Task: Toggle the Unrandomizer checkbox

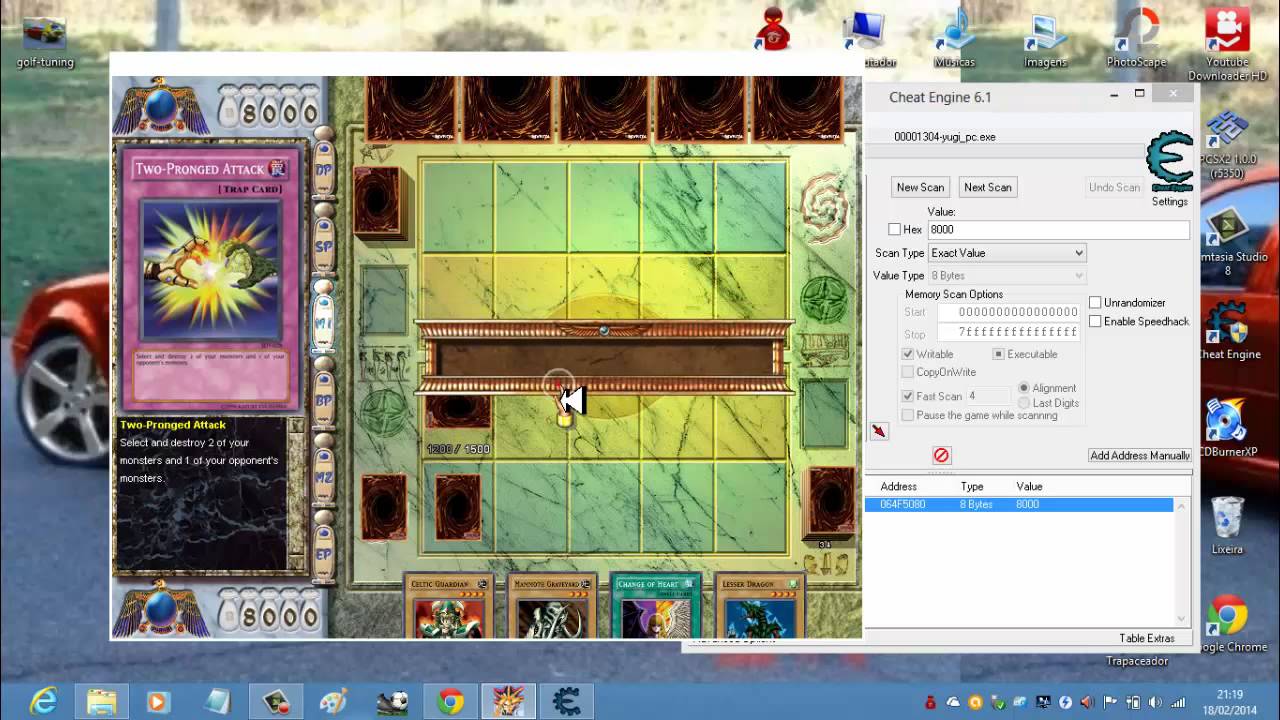Action: coord(1095,302)
